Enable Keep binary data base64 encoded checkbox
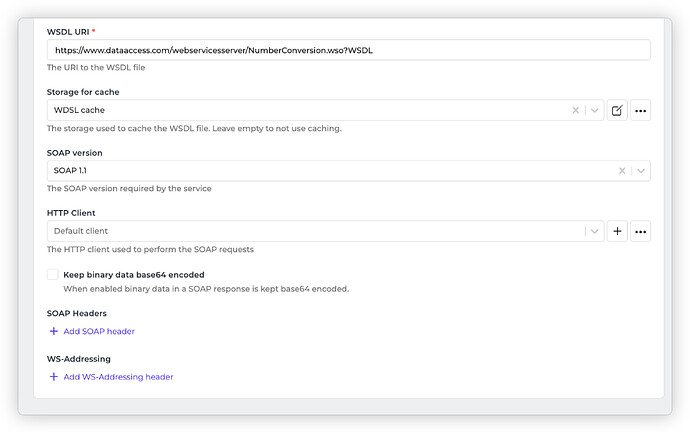 (x=53, y=275)
